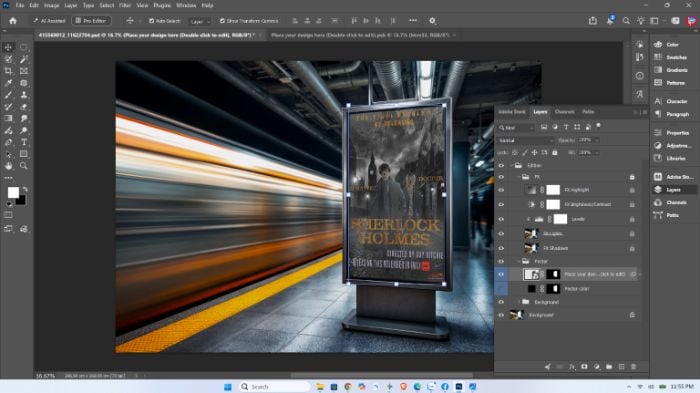Create new group folder icon in Layers panel
Image resolution: width=700 pixels, height=393 pixels.
click(609, 367)
